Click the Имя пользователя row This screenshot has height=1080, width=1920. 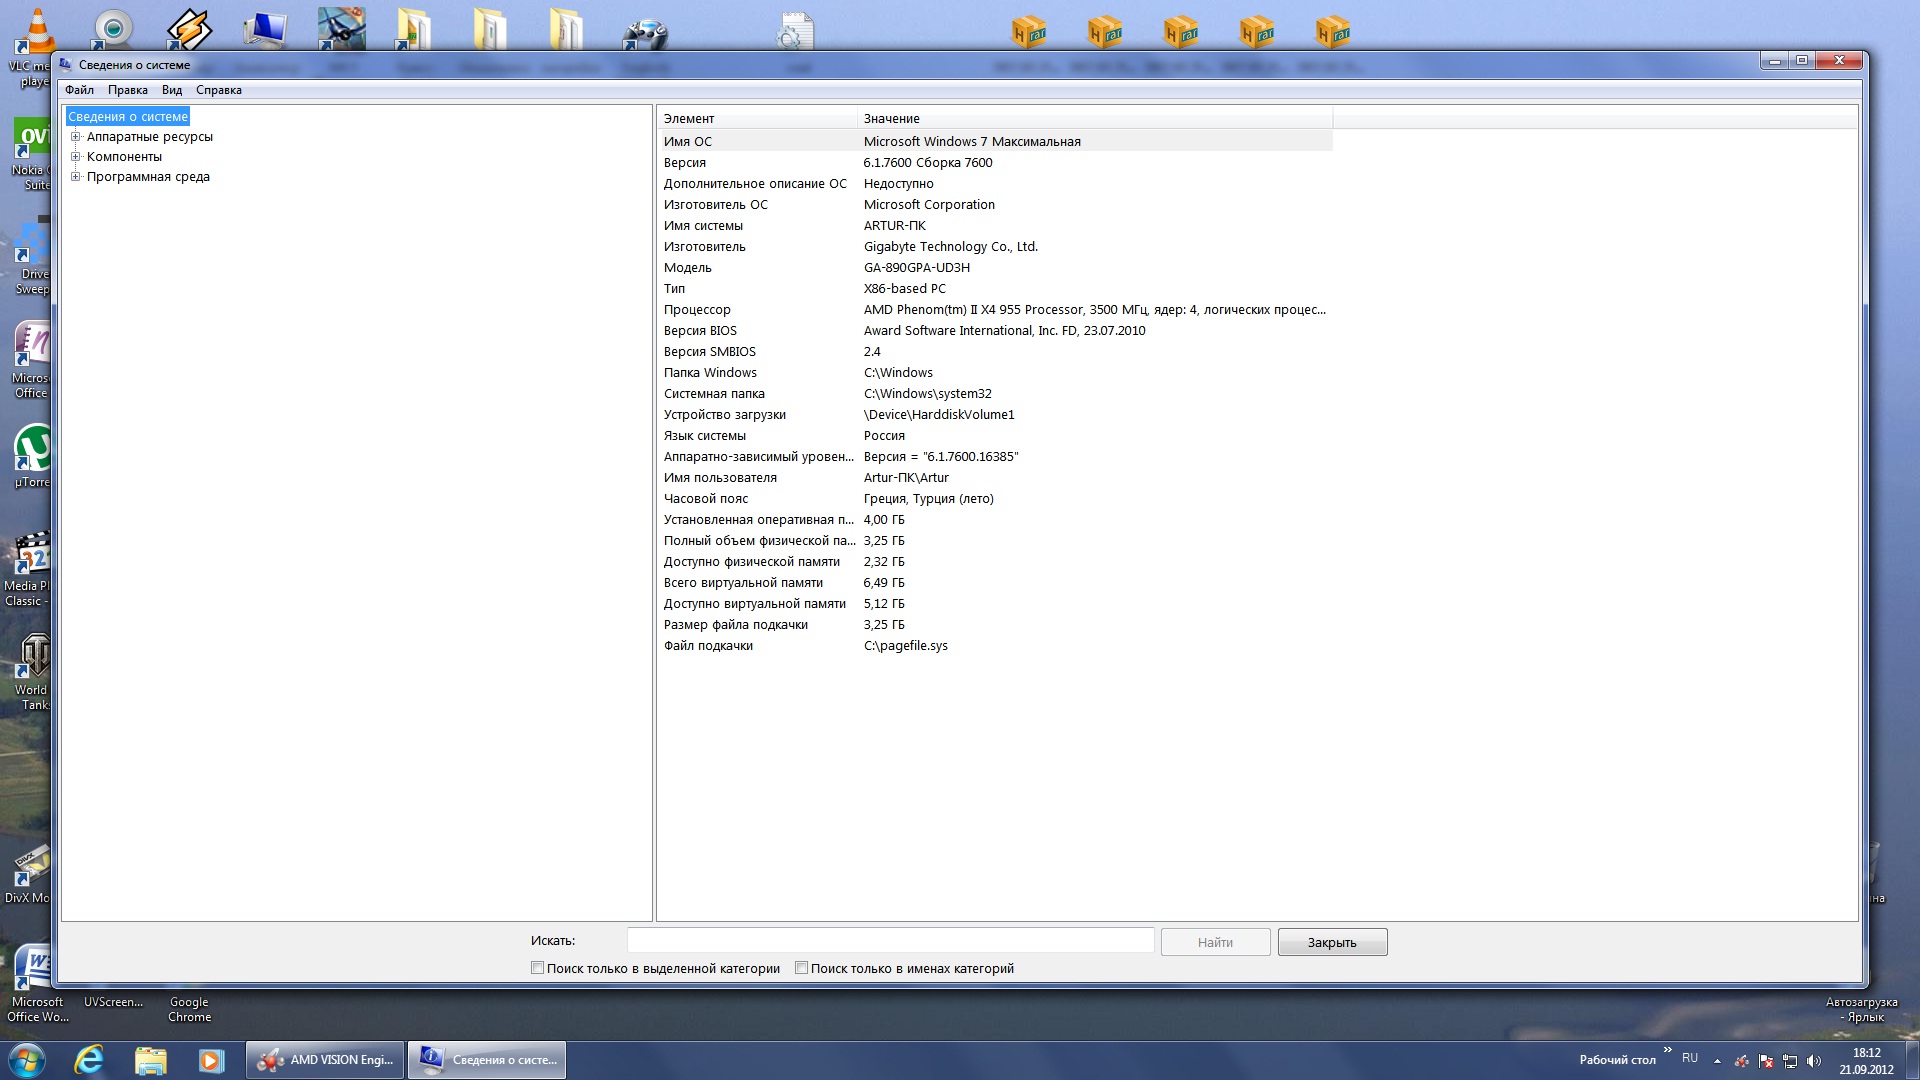(995, 477)
